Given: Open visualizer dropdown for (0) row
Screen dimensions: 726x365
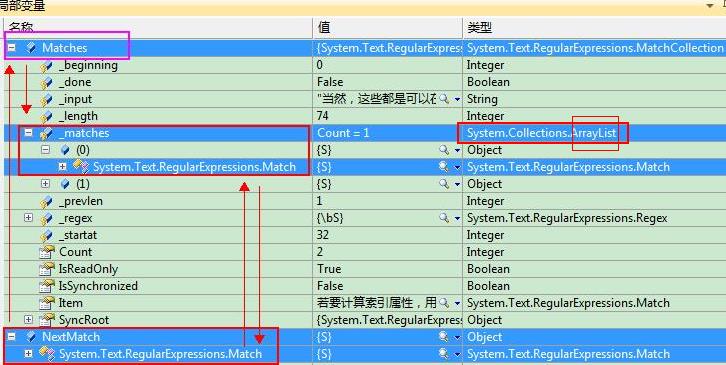Looking at the screenshot, I should pos(457,150).
